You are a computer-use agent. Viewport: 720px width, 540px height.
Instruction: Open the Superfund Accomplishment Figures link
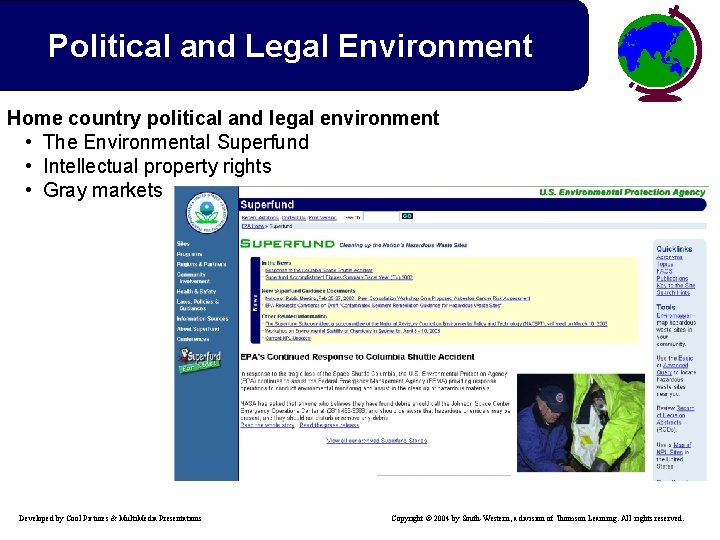click(339, 277)
